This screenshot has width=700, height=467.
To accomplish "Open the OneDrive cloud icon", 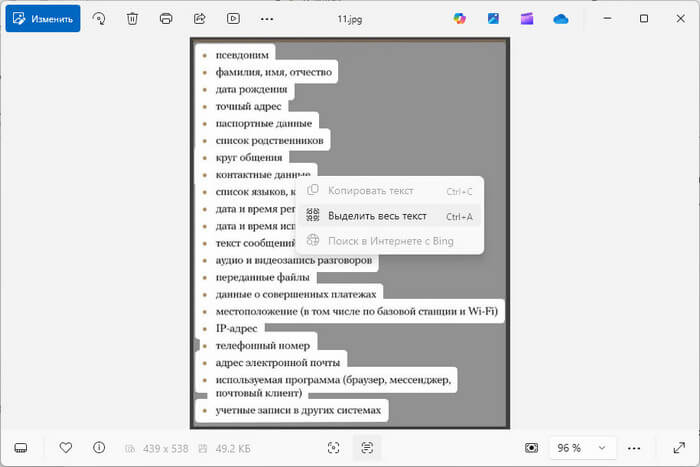I will (561, 18).
